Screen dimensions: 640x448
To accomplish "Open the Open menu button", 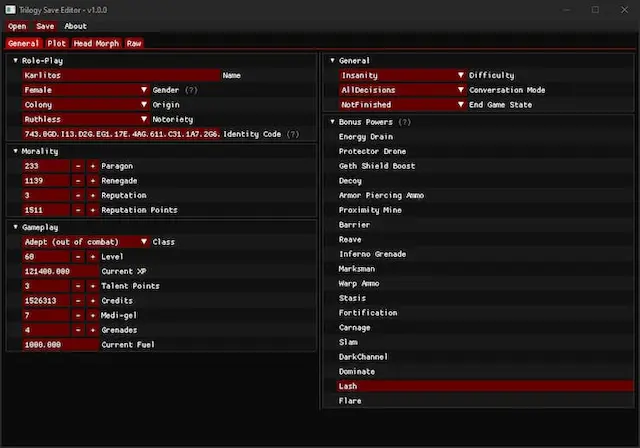I will point(17,26).
